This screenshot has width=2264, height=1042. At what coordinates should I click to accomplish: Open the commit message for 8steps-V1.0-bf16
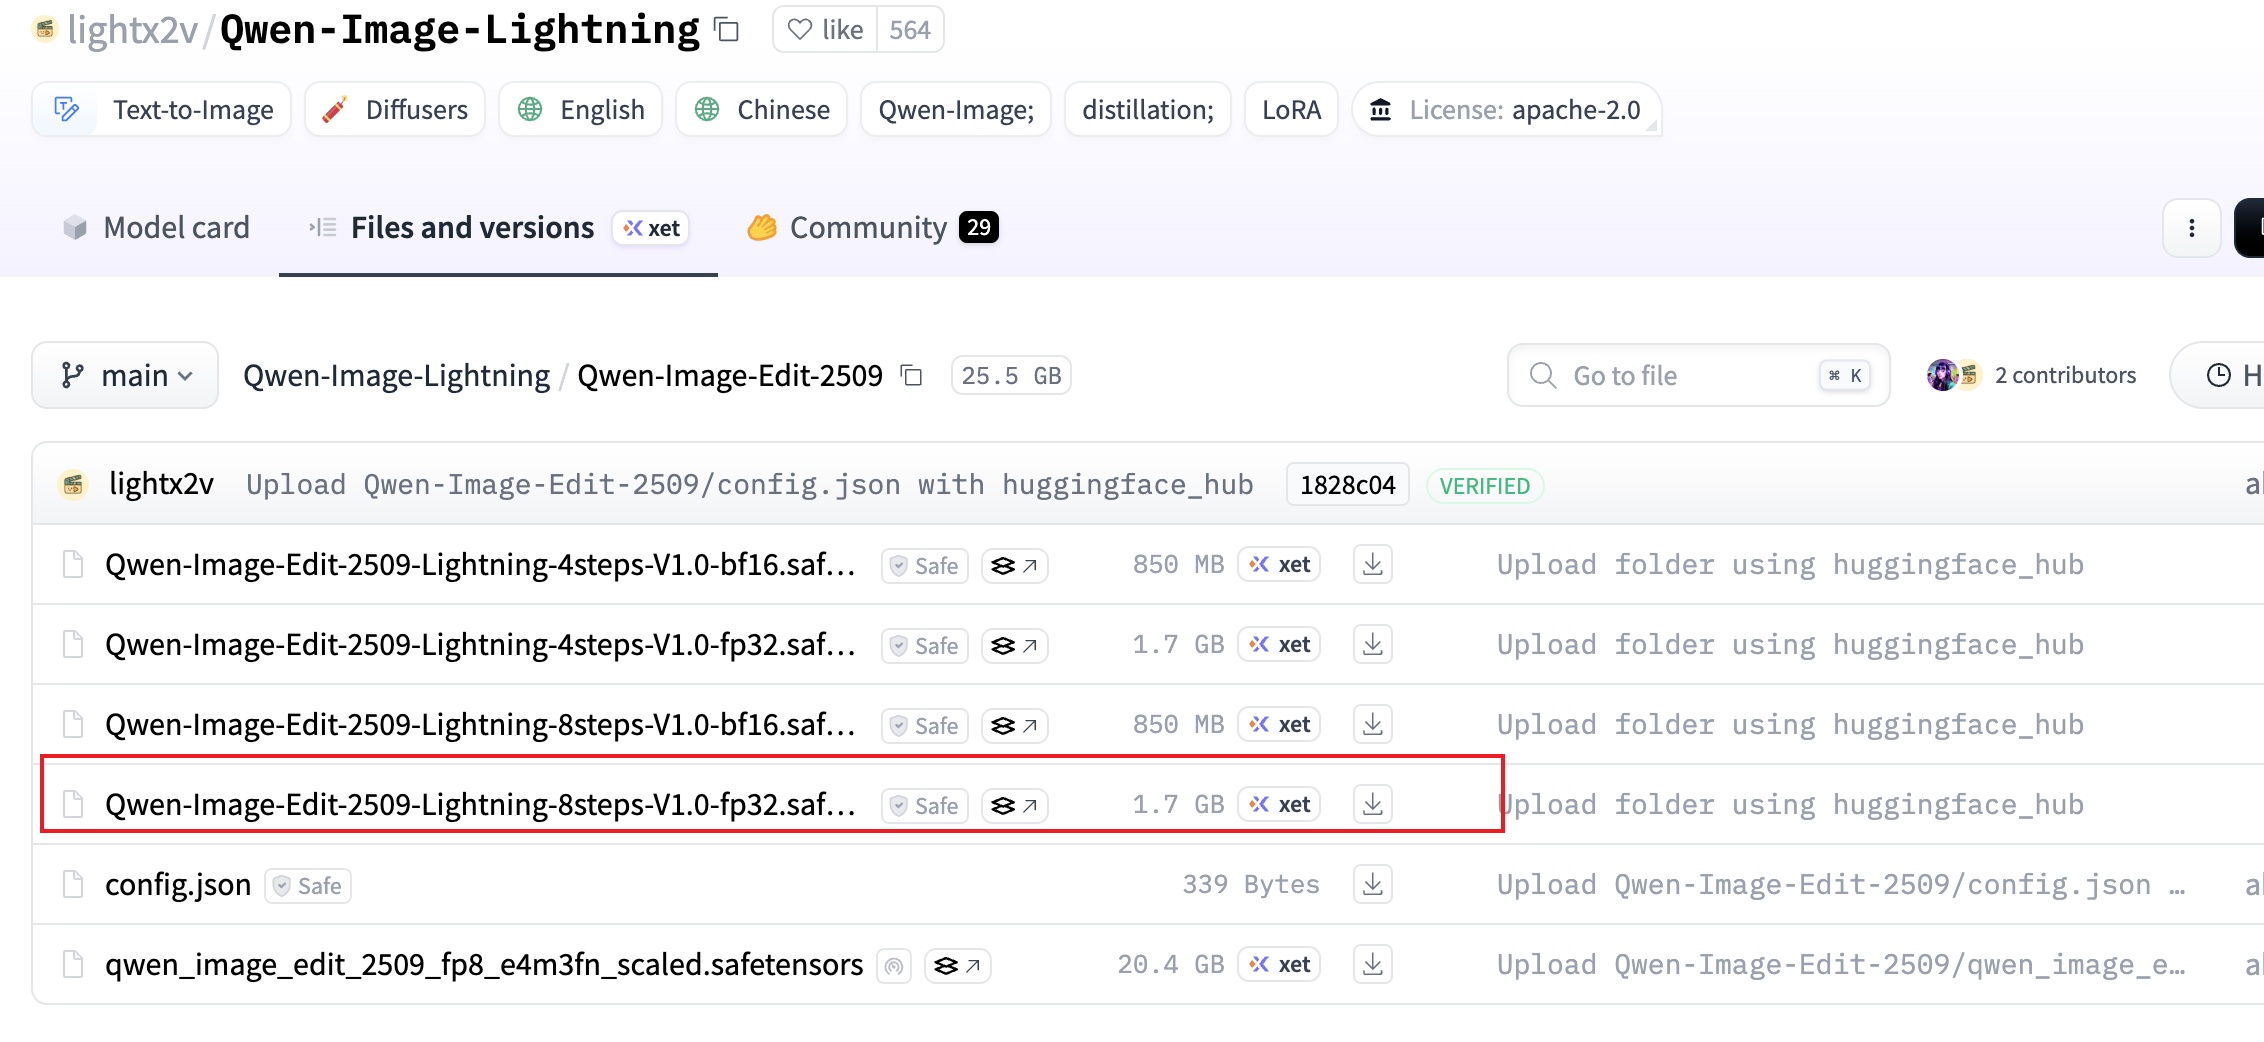click(x=1790, y=724)
